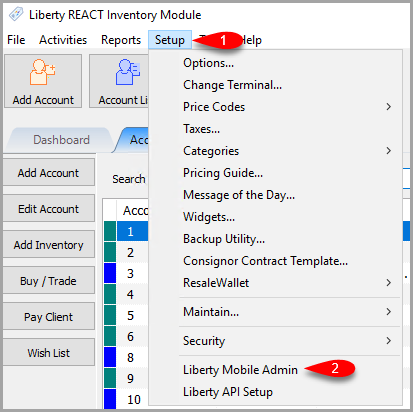Open Taxes... from the Setup menu
Image resolution: width=413 pixels, height=412 pixels.
[x=275, y=129]
